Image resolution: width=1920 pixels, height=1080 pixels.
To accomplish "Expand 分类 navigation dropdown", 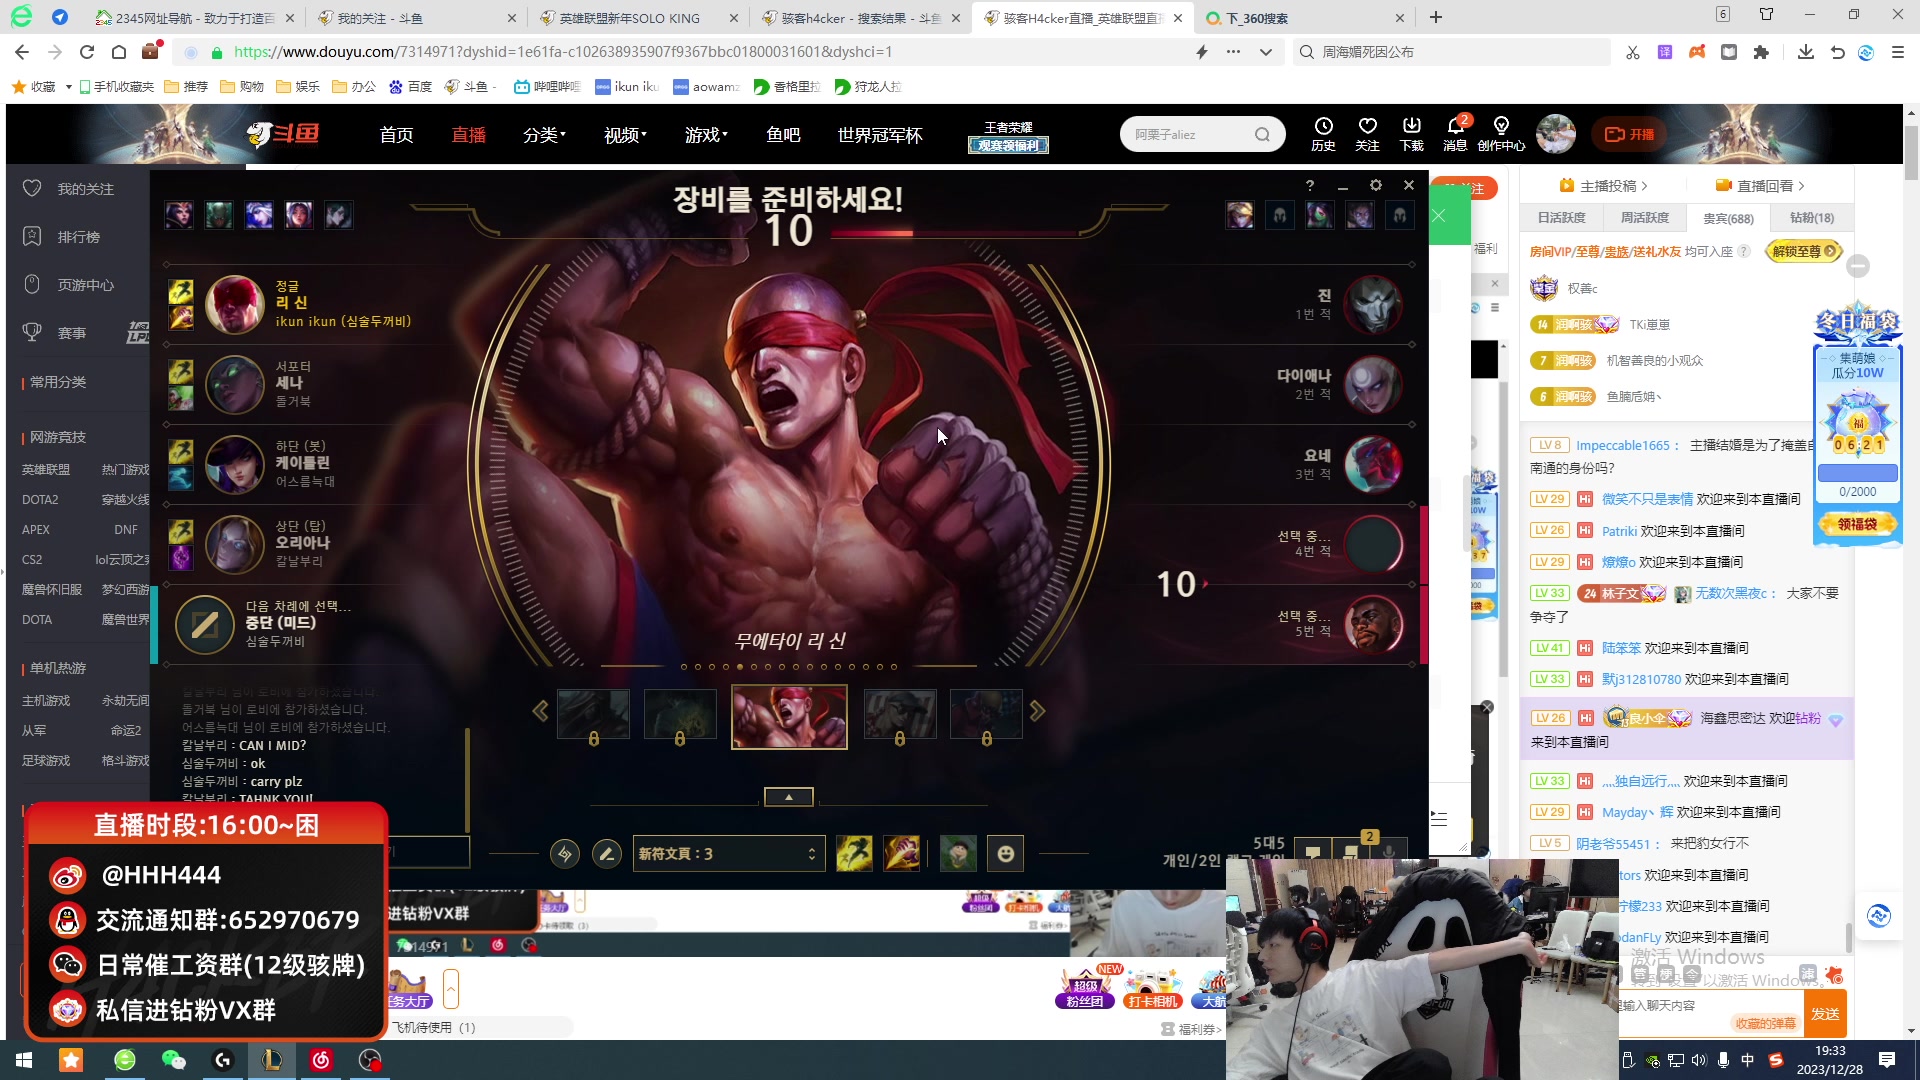I will tap(544, 135).
